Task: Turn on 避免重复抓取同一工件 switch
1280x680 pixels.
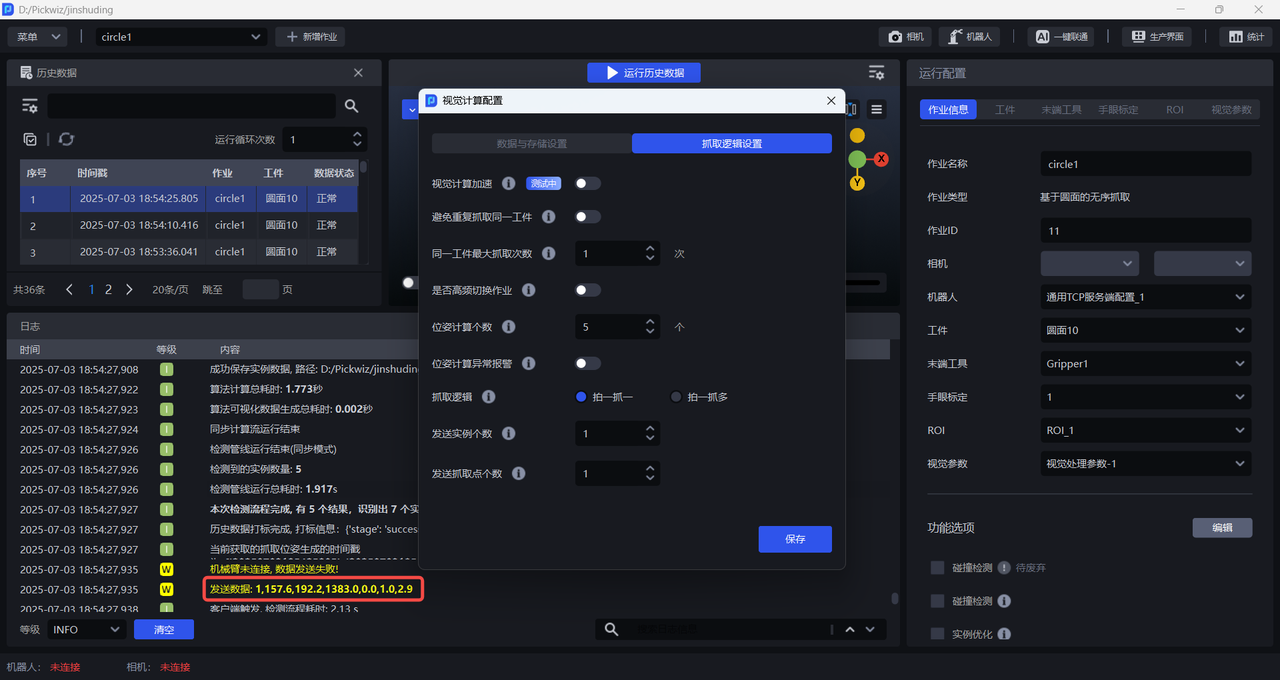Action: tap(588, 217)
